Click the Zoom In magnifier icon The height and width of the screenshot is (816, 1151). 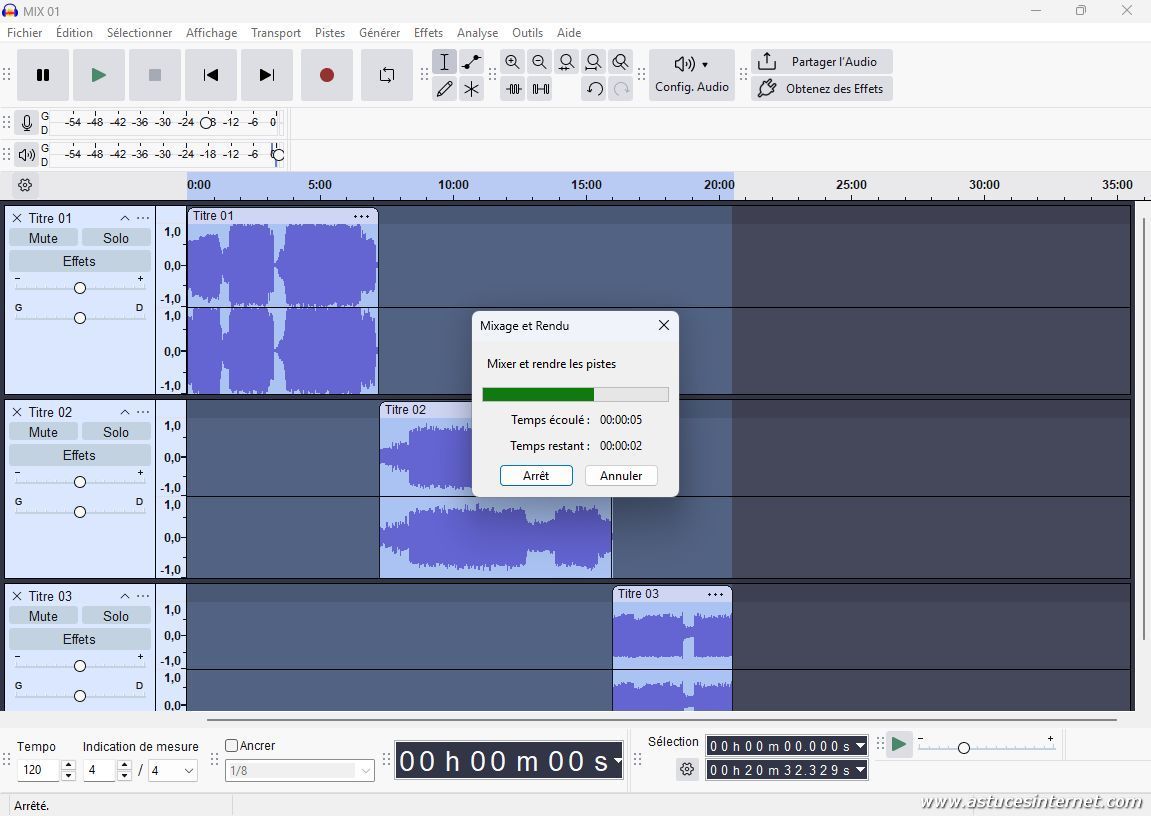click(x=513, y=62)
